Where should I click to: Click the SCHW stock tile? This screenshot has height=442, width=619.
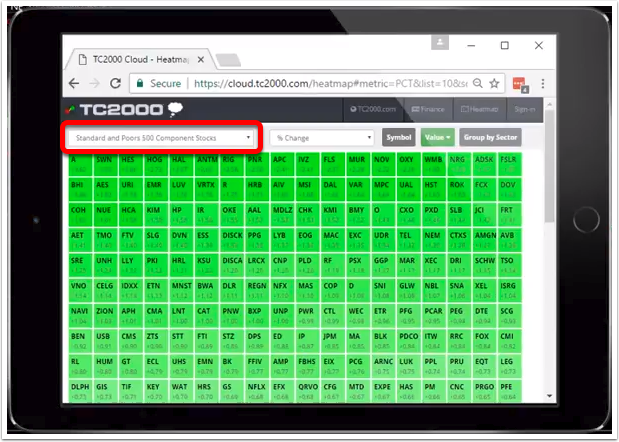coord(484,266)
